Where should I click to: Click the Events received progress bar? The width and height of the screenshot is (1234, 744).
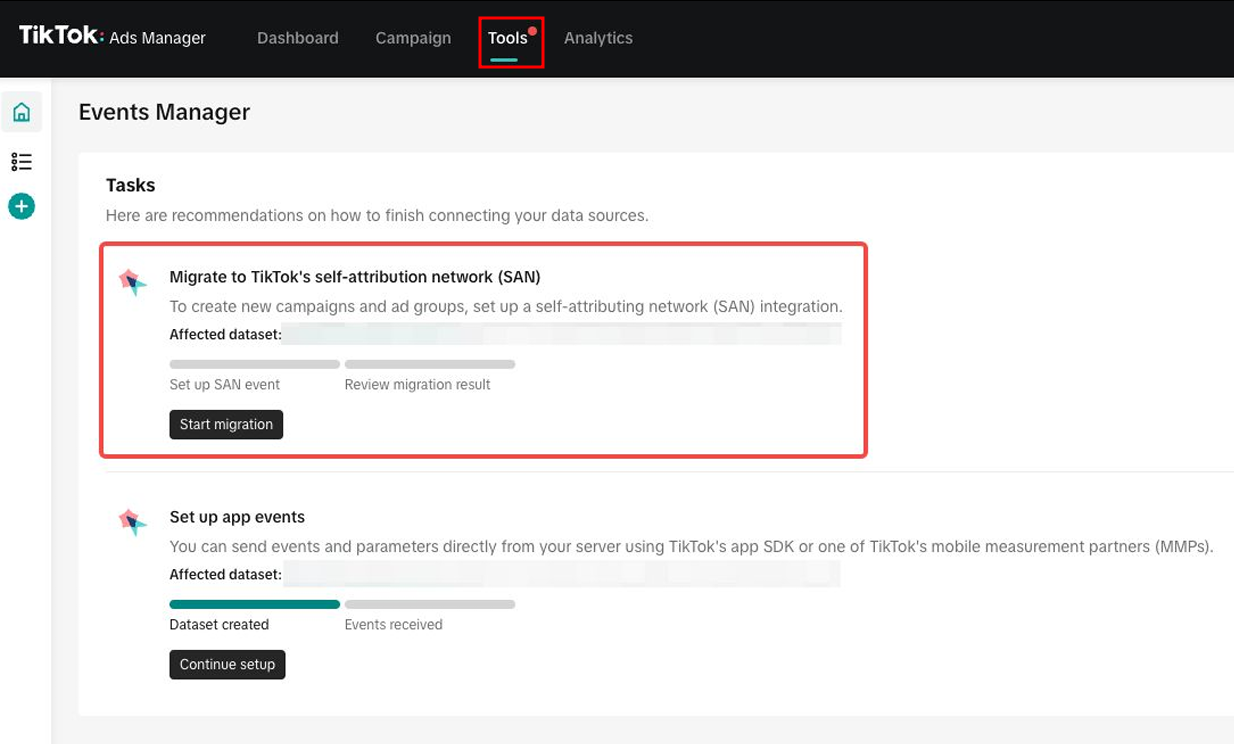pos(430,604)
